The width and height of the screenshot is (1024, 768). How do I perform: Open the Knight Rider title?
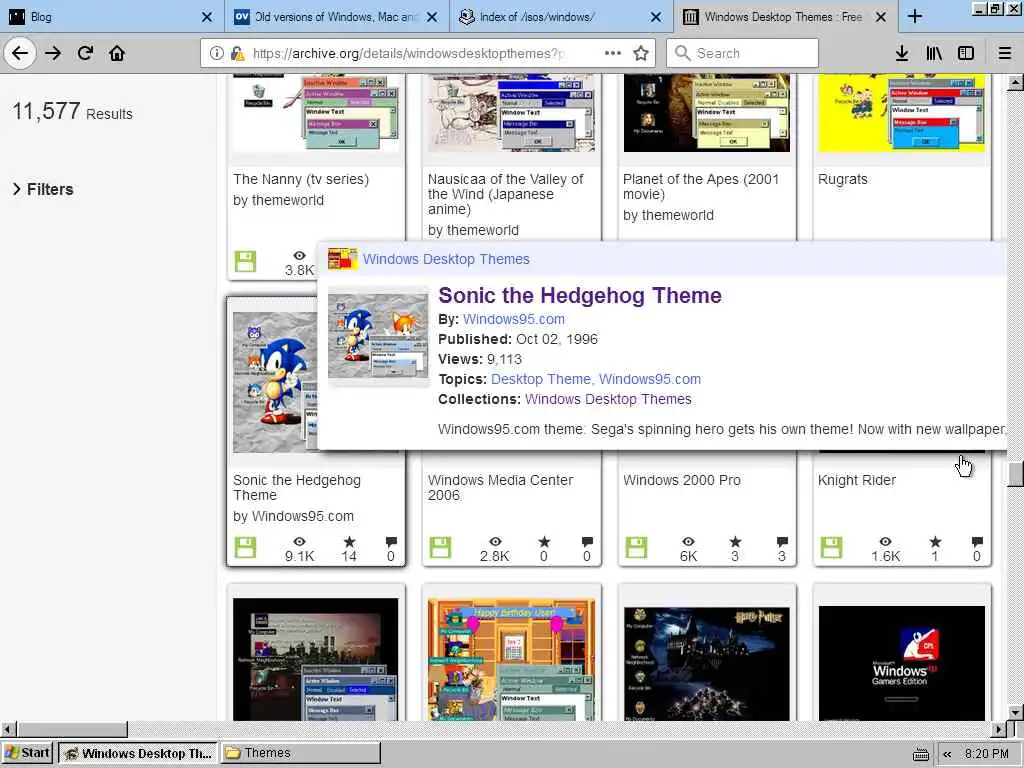coord(857,481)
